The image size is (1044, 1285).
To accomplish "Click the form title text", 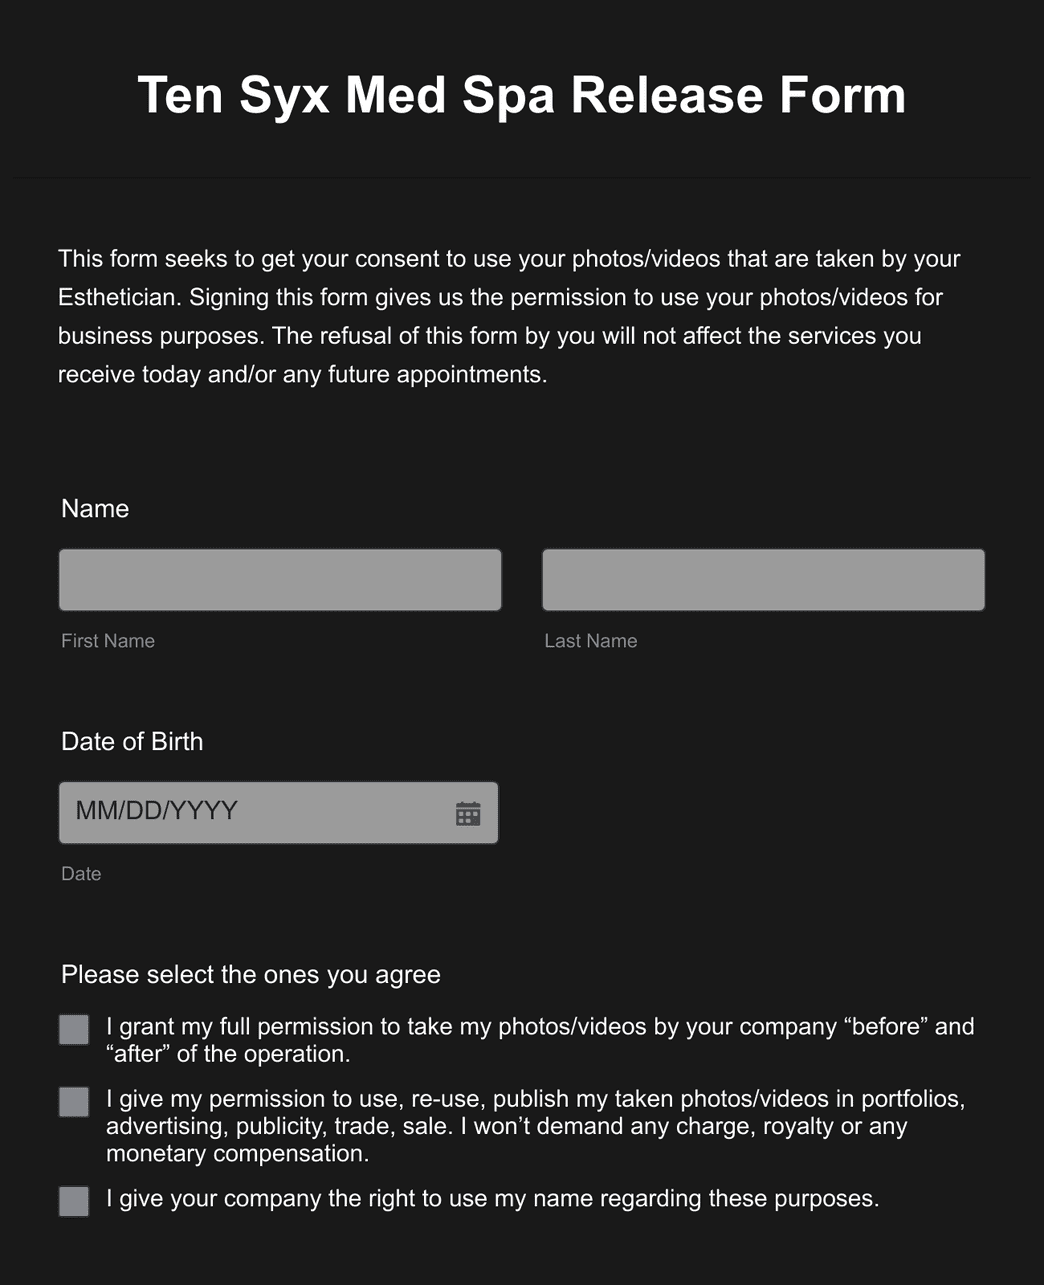I will [522, 95].
